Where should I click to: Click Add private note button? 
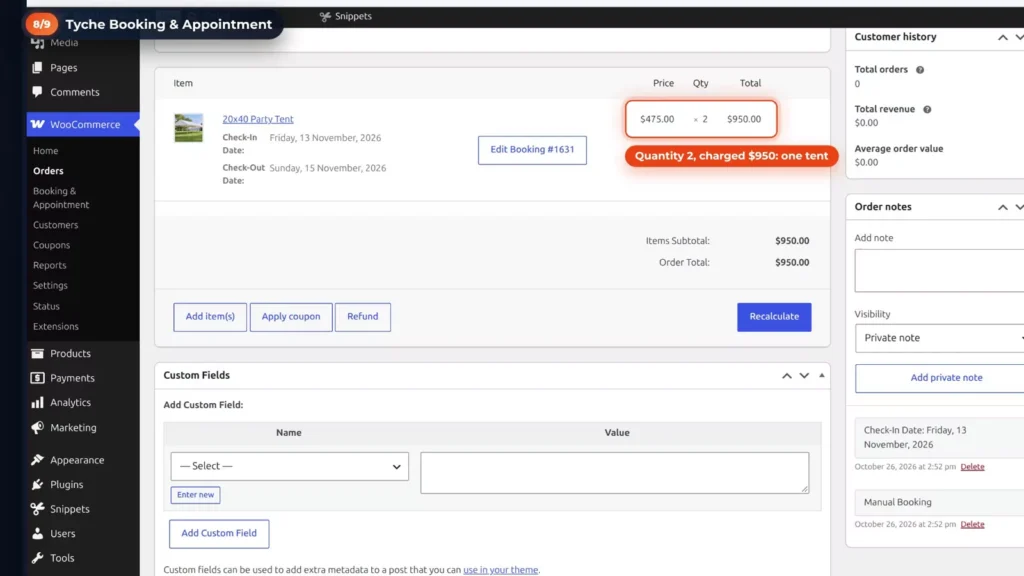(940, 378)
